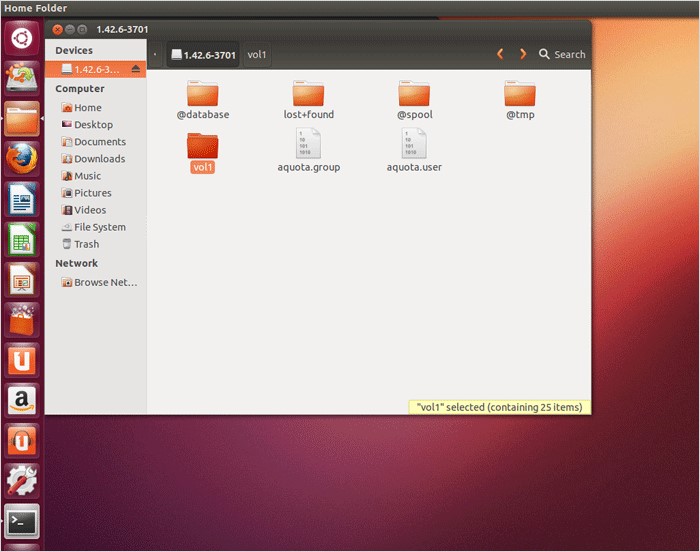
Task: Click the window title 1.42.6-3701 text
Action: (x=122, y=29)
